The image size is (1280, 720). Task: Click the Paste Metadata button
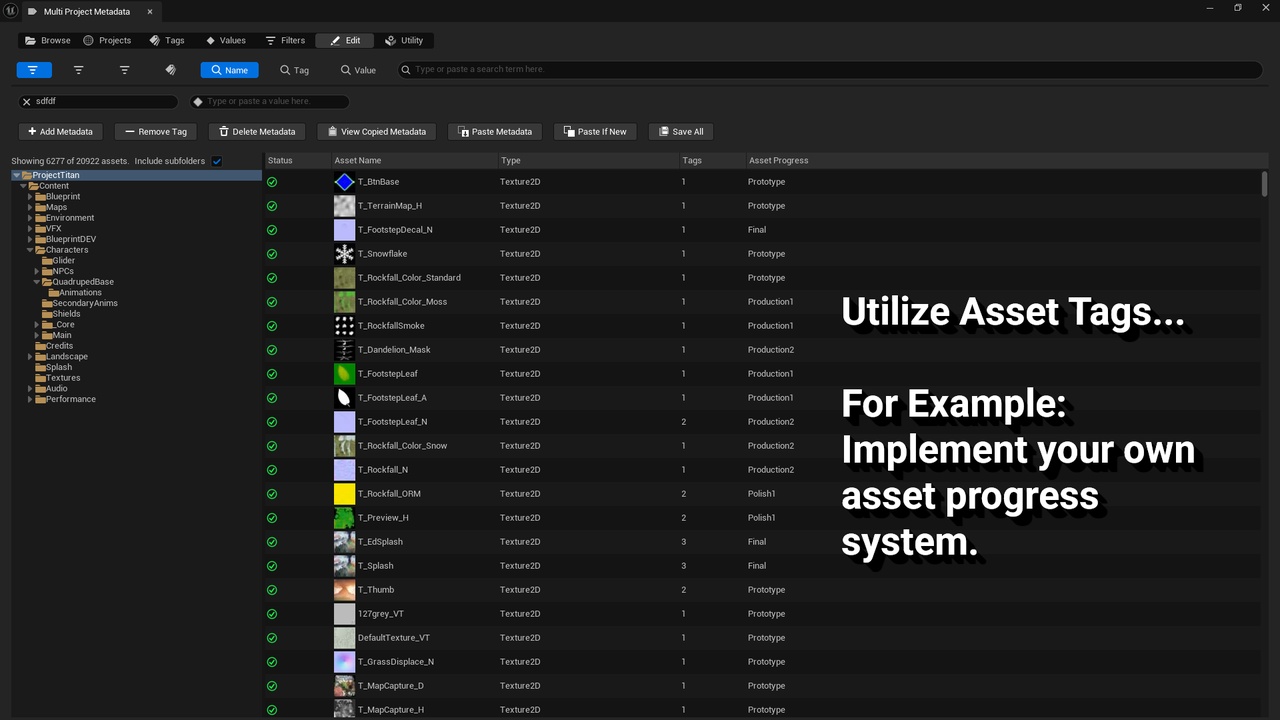point(494,132)
